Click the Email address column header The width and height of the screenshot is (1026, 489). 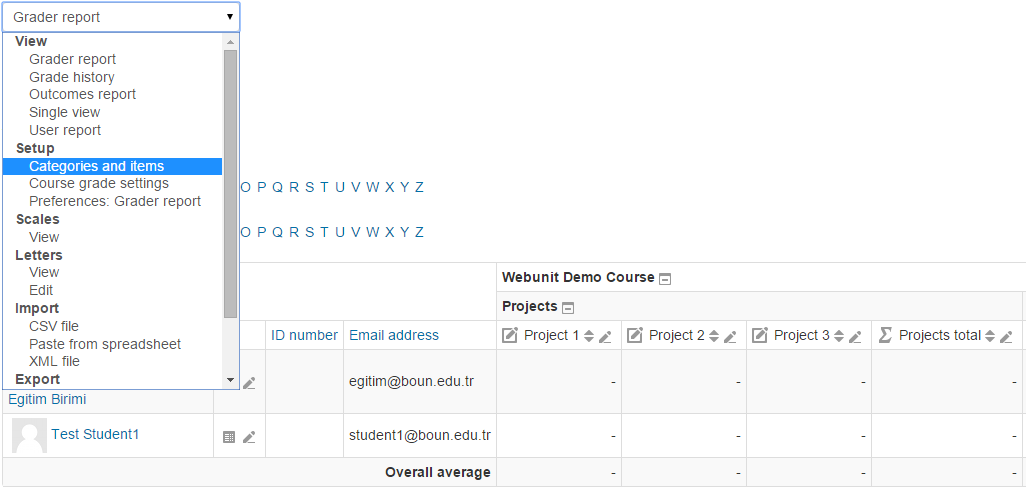click(394, 335)
